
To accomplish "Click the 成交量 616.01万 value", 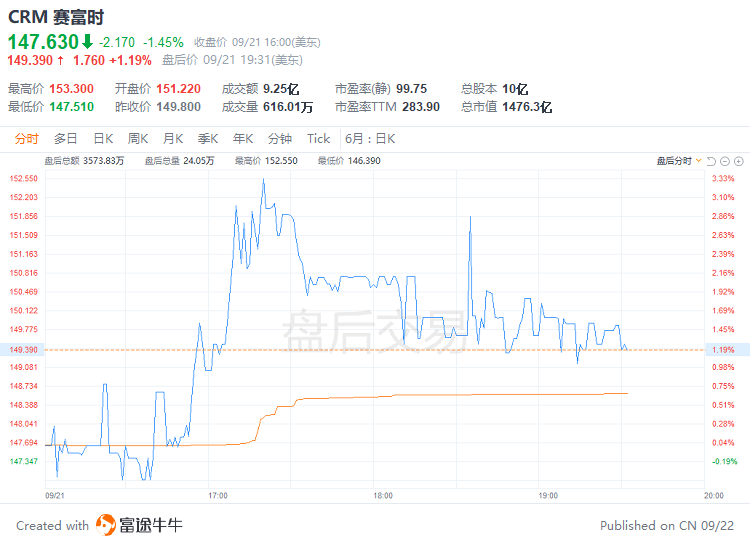I will [x=288, y=106].
